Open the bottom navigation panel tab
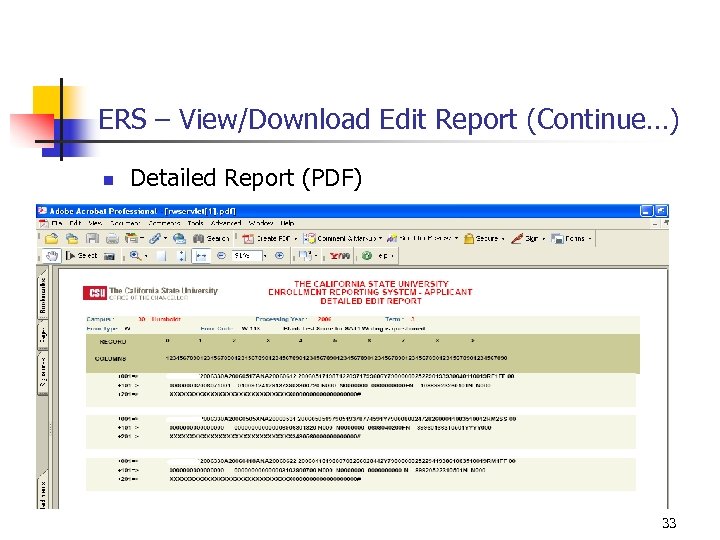Viewport: 720px width, 540px height. 42,491
